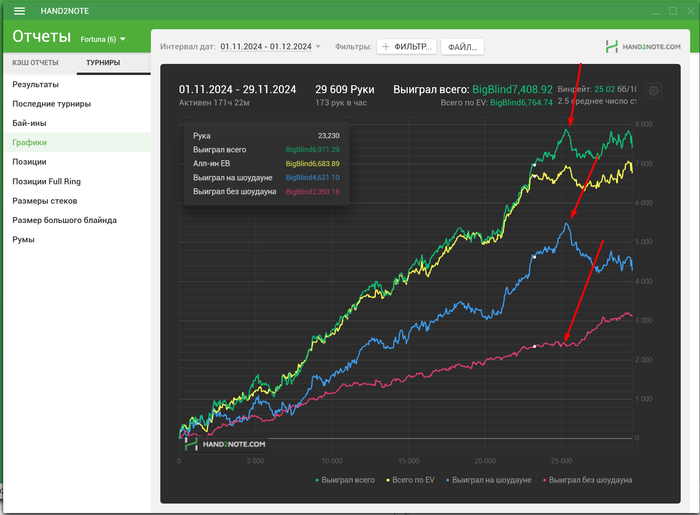The width and height of the screenshot is (700, 515).
Task: Switch to the КЭШ ОТЧЕТЫ tab
Action: (35, 62)
